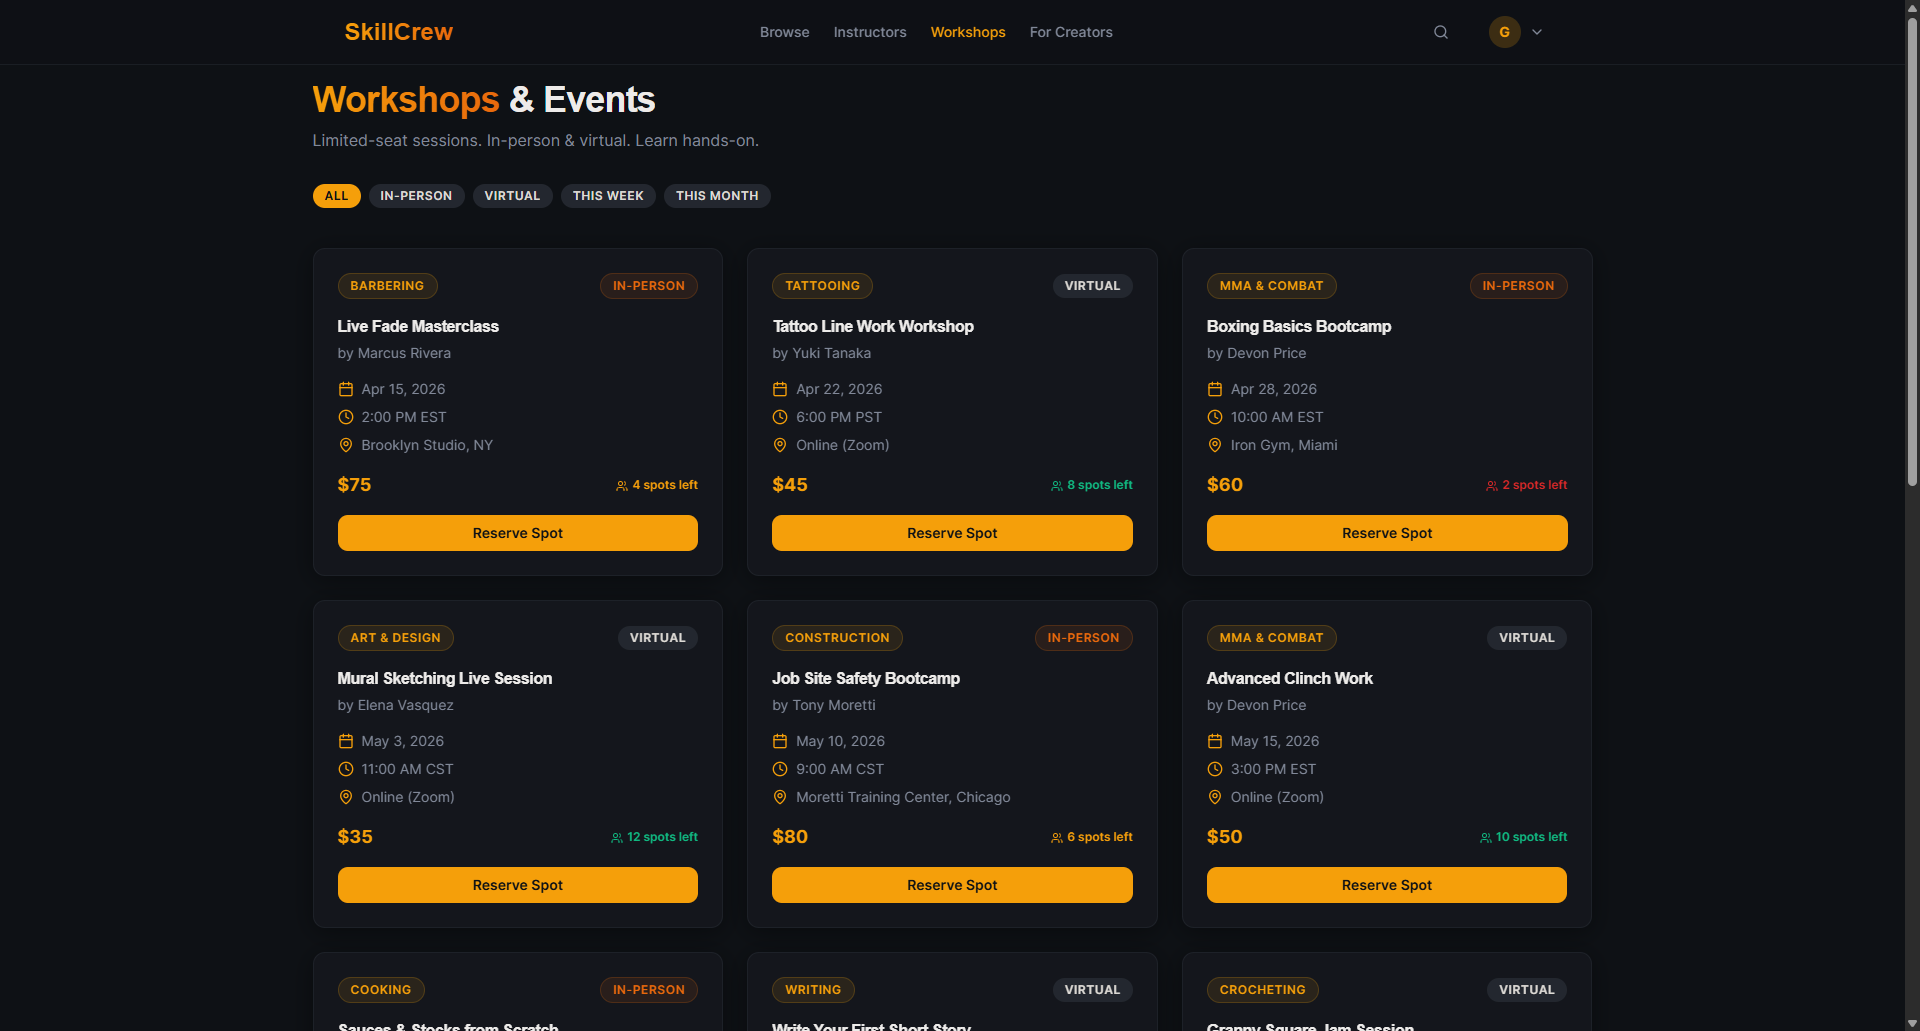Click the location pin beside Brooklyn Studio, NY
1920x1031 pixels.
[346, 445]
